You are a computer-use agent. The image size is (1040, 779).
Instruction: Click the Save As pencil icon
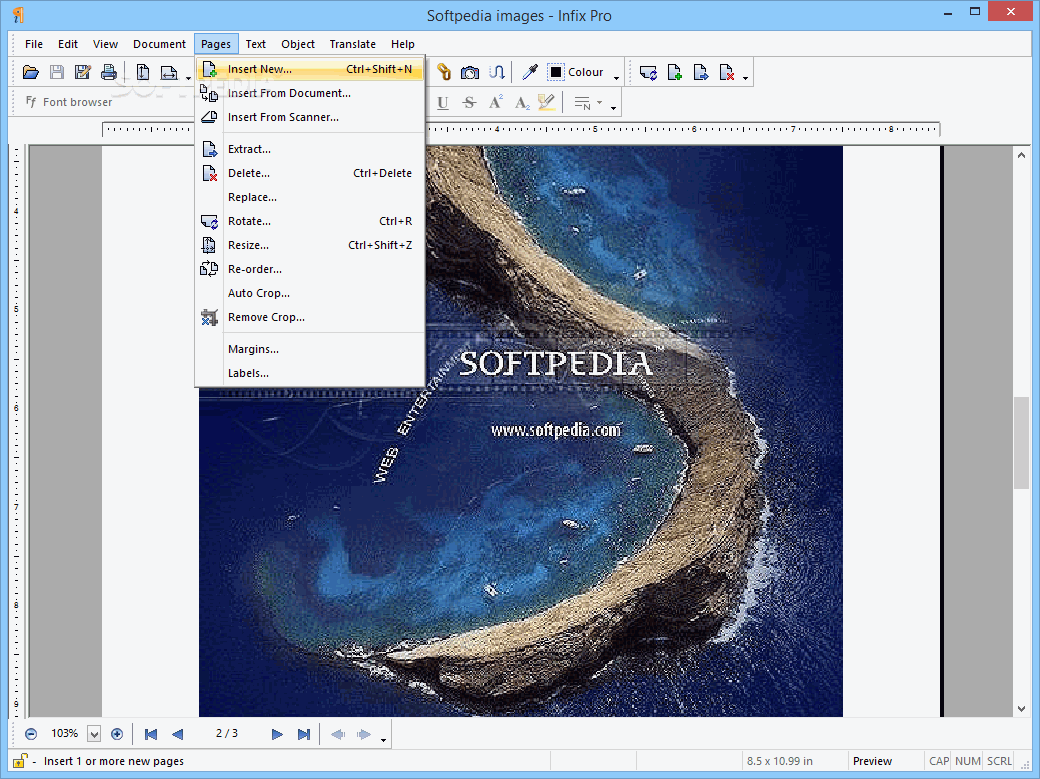(83, 72)
